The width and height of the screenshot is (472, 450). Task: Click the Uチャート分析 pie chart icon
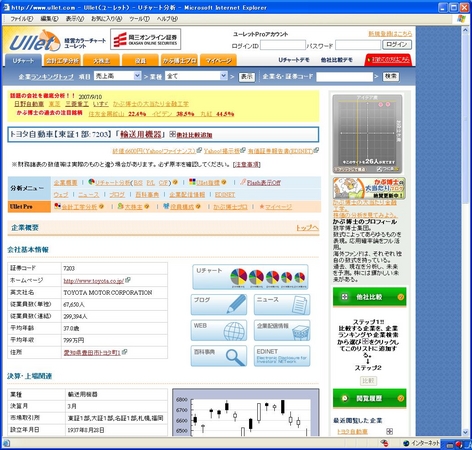[91, 182]
